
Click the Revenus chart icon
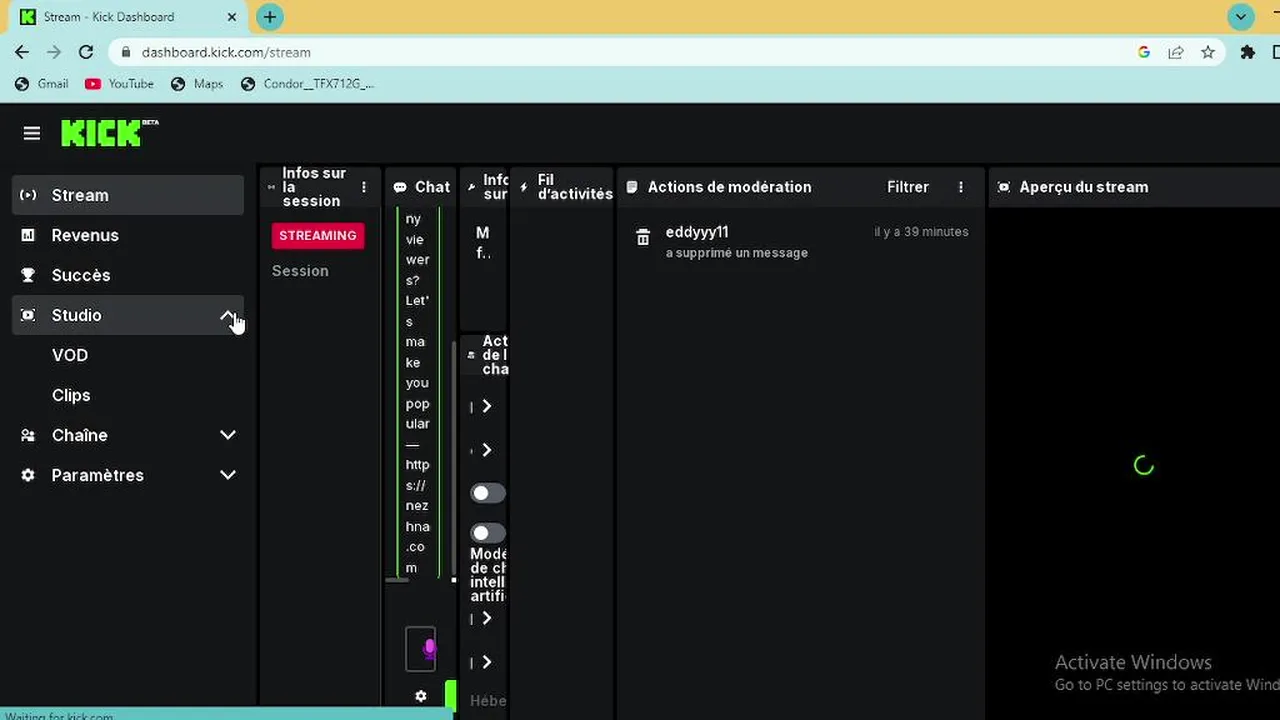click(x=28, y=235)
